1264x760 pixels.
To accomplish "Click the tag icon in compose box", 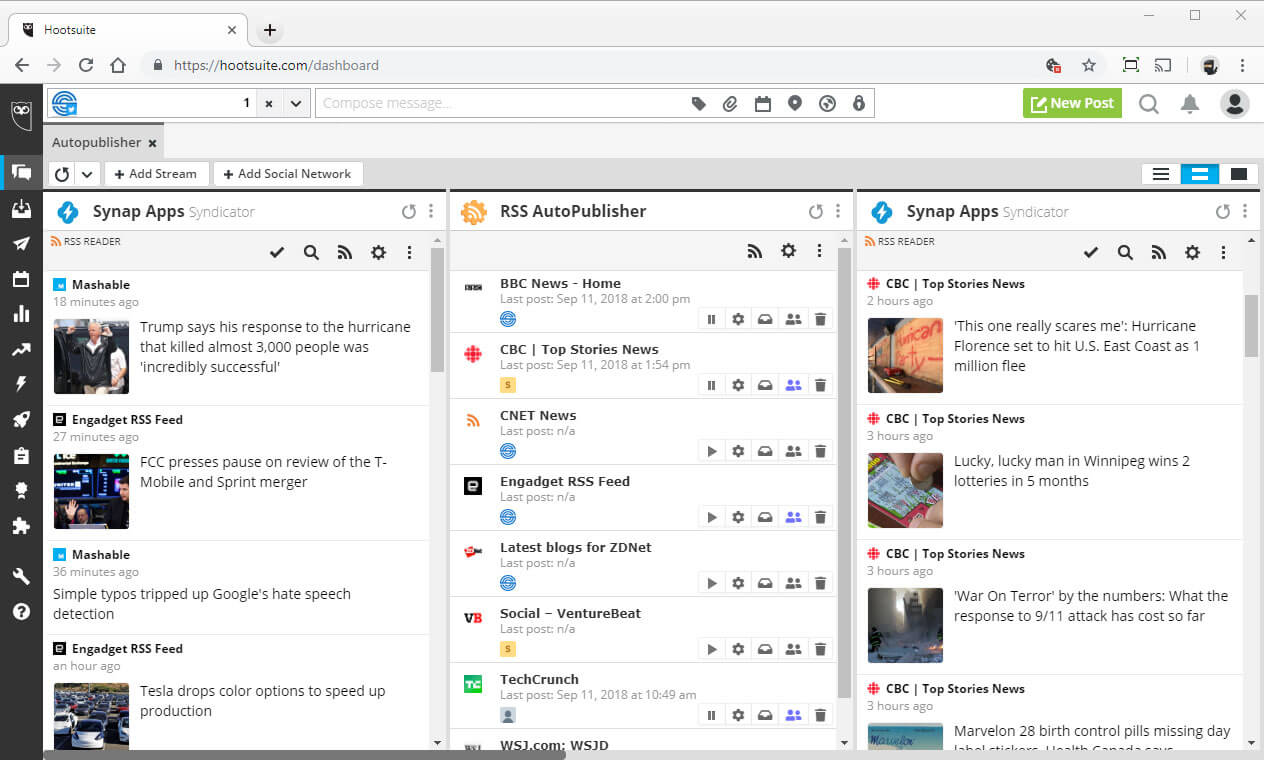I will [x=699, y=103].
